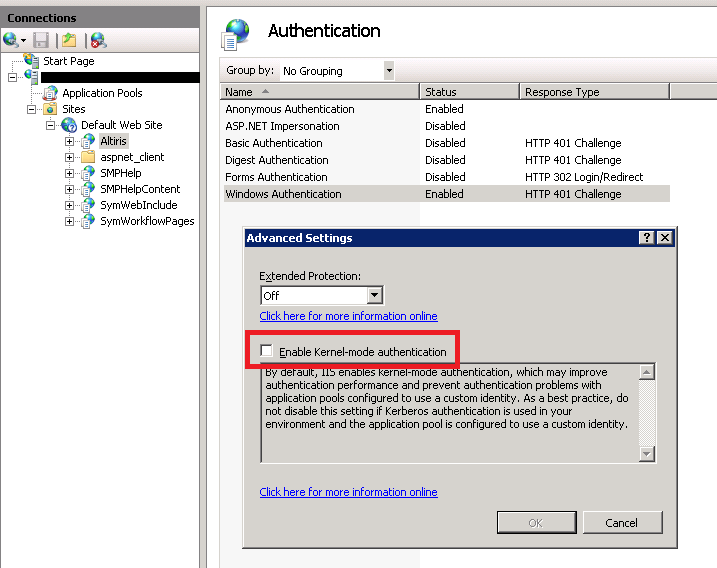The width and height of the screenshot is (717, 568).
Task: Click the Up folder toolbar icon
Action: point(69,40)
